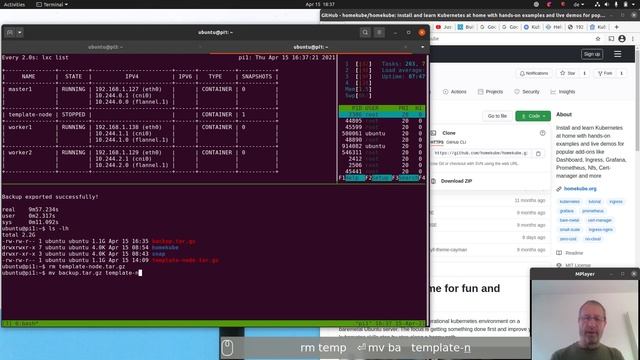The width and height of the screenshot is (640, 360).
Task: Click the volume icon in top bar
Action: [607, 4]
